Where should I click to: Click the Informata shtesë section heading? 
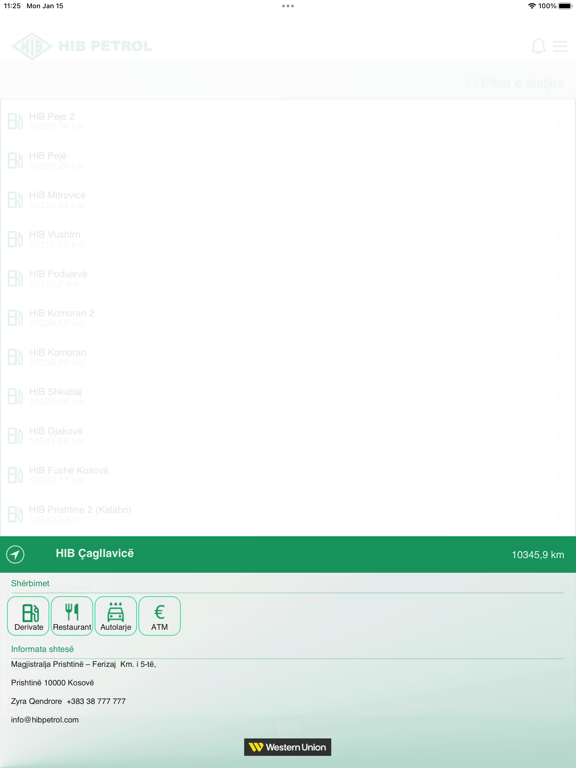pos(42,649)
